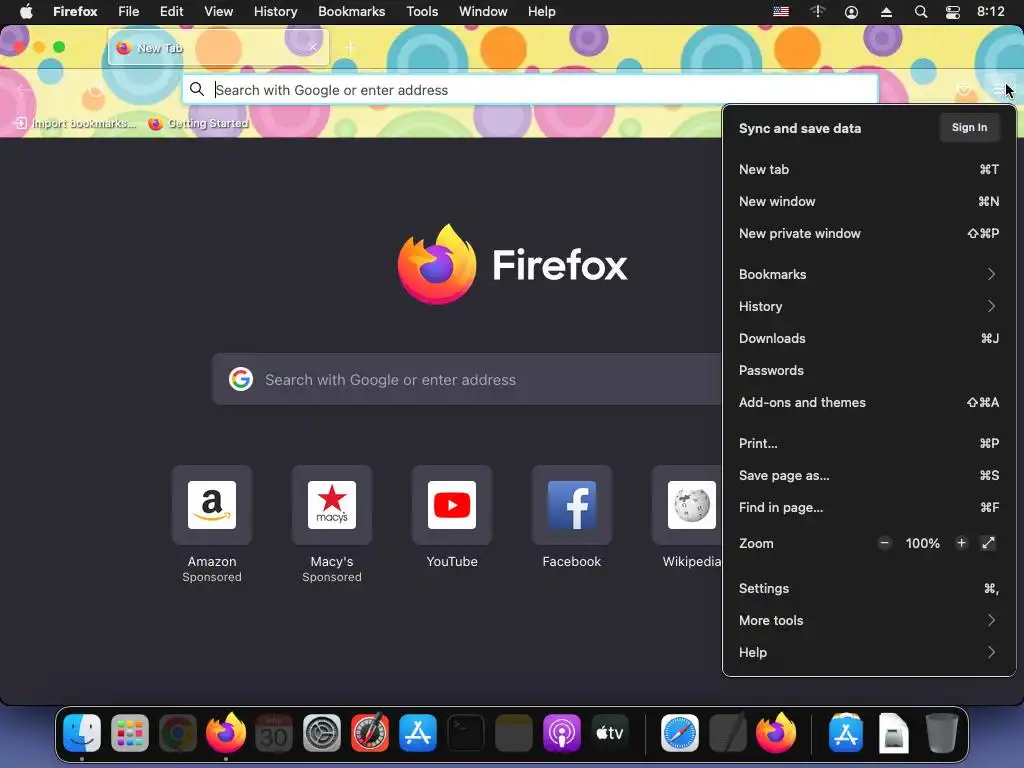Open the File menu in the menu bar
Viewport: 1024px width, 768px height.
tap(129, 12)
